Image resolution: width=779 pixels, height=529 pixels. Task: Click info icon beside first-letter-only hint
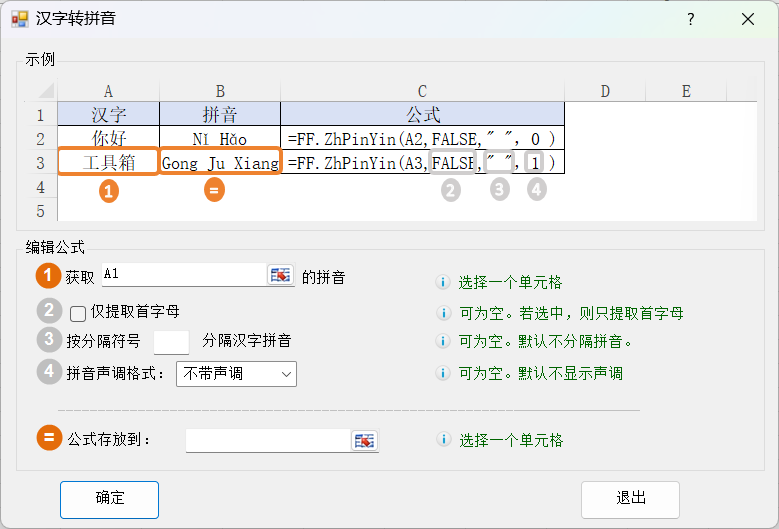pyautogui.click(x=443, y=313)
